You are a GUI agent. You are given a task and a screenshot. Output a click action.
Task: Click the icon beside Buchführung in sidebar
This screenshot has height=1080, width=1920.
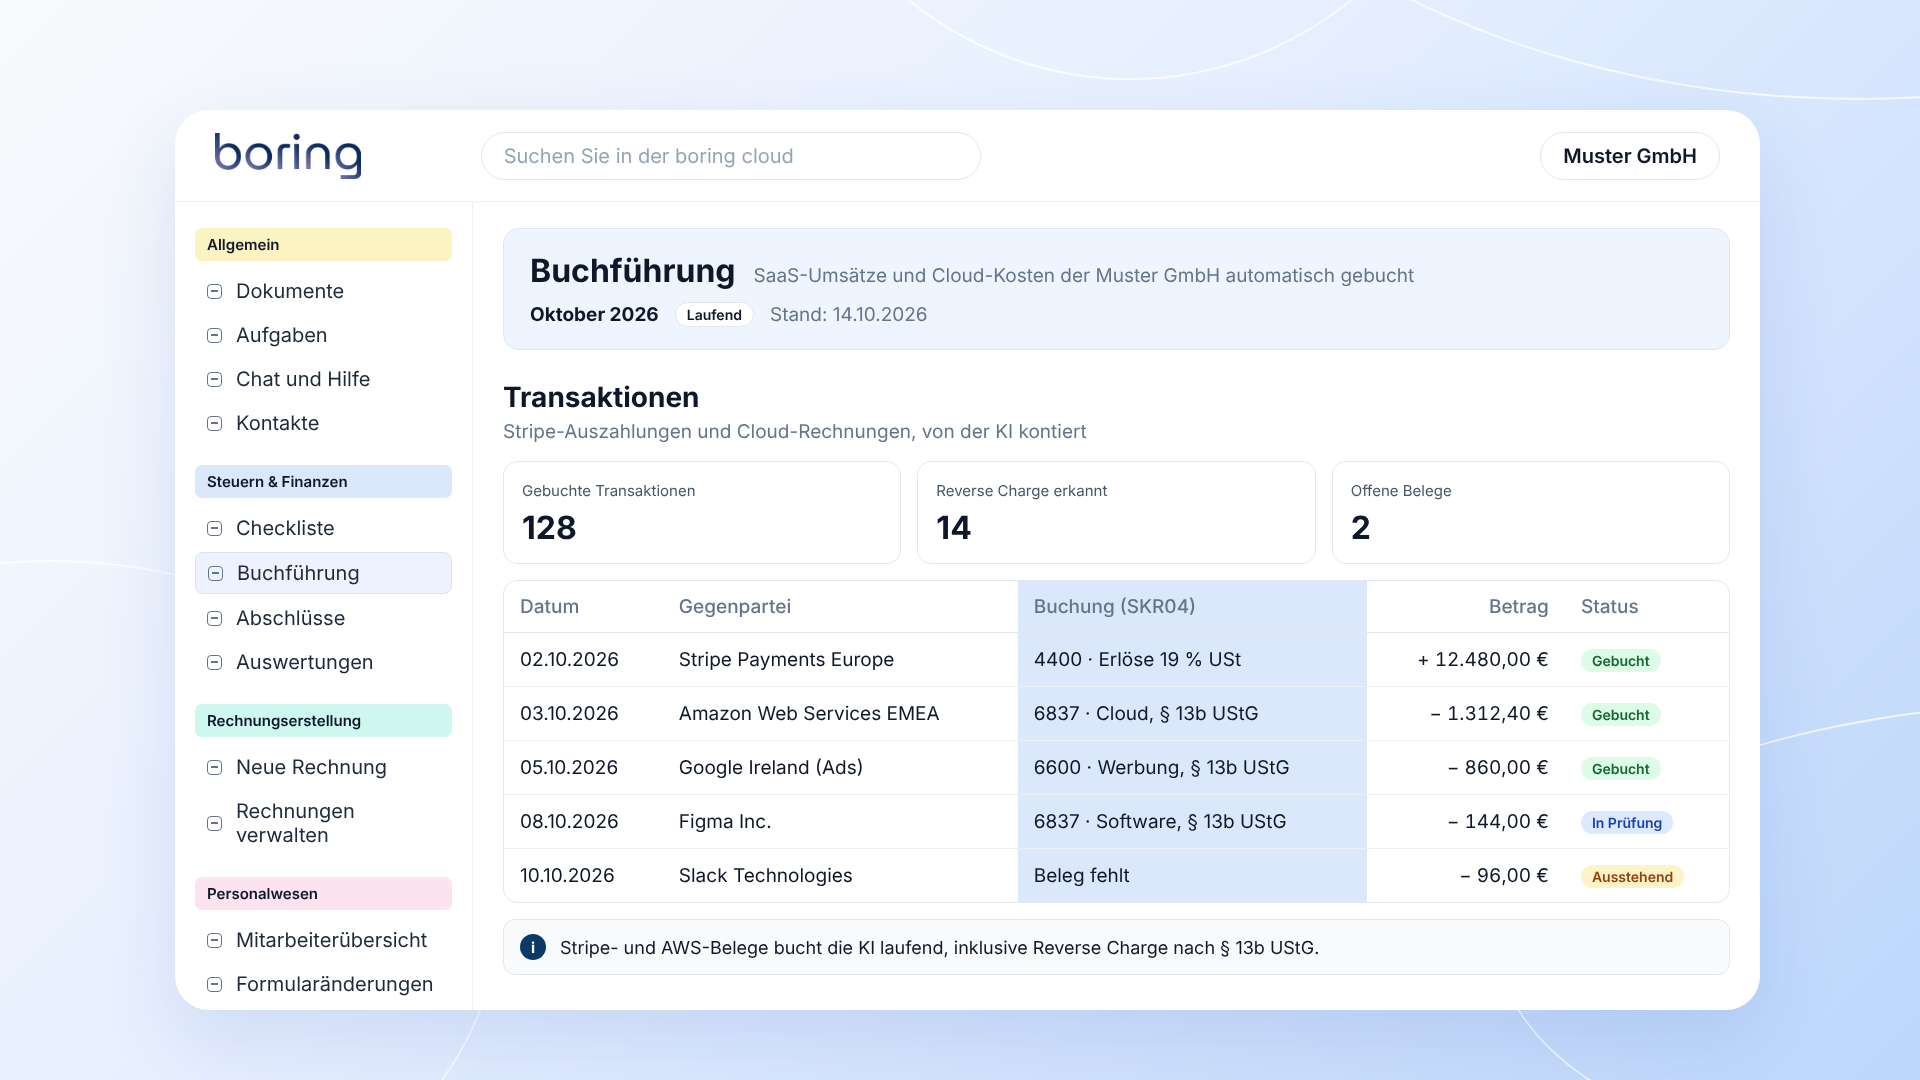(x=215, y=573)
